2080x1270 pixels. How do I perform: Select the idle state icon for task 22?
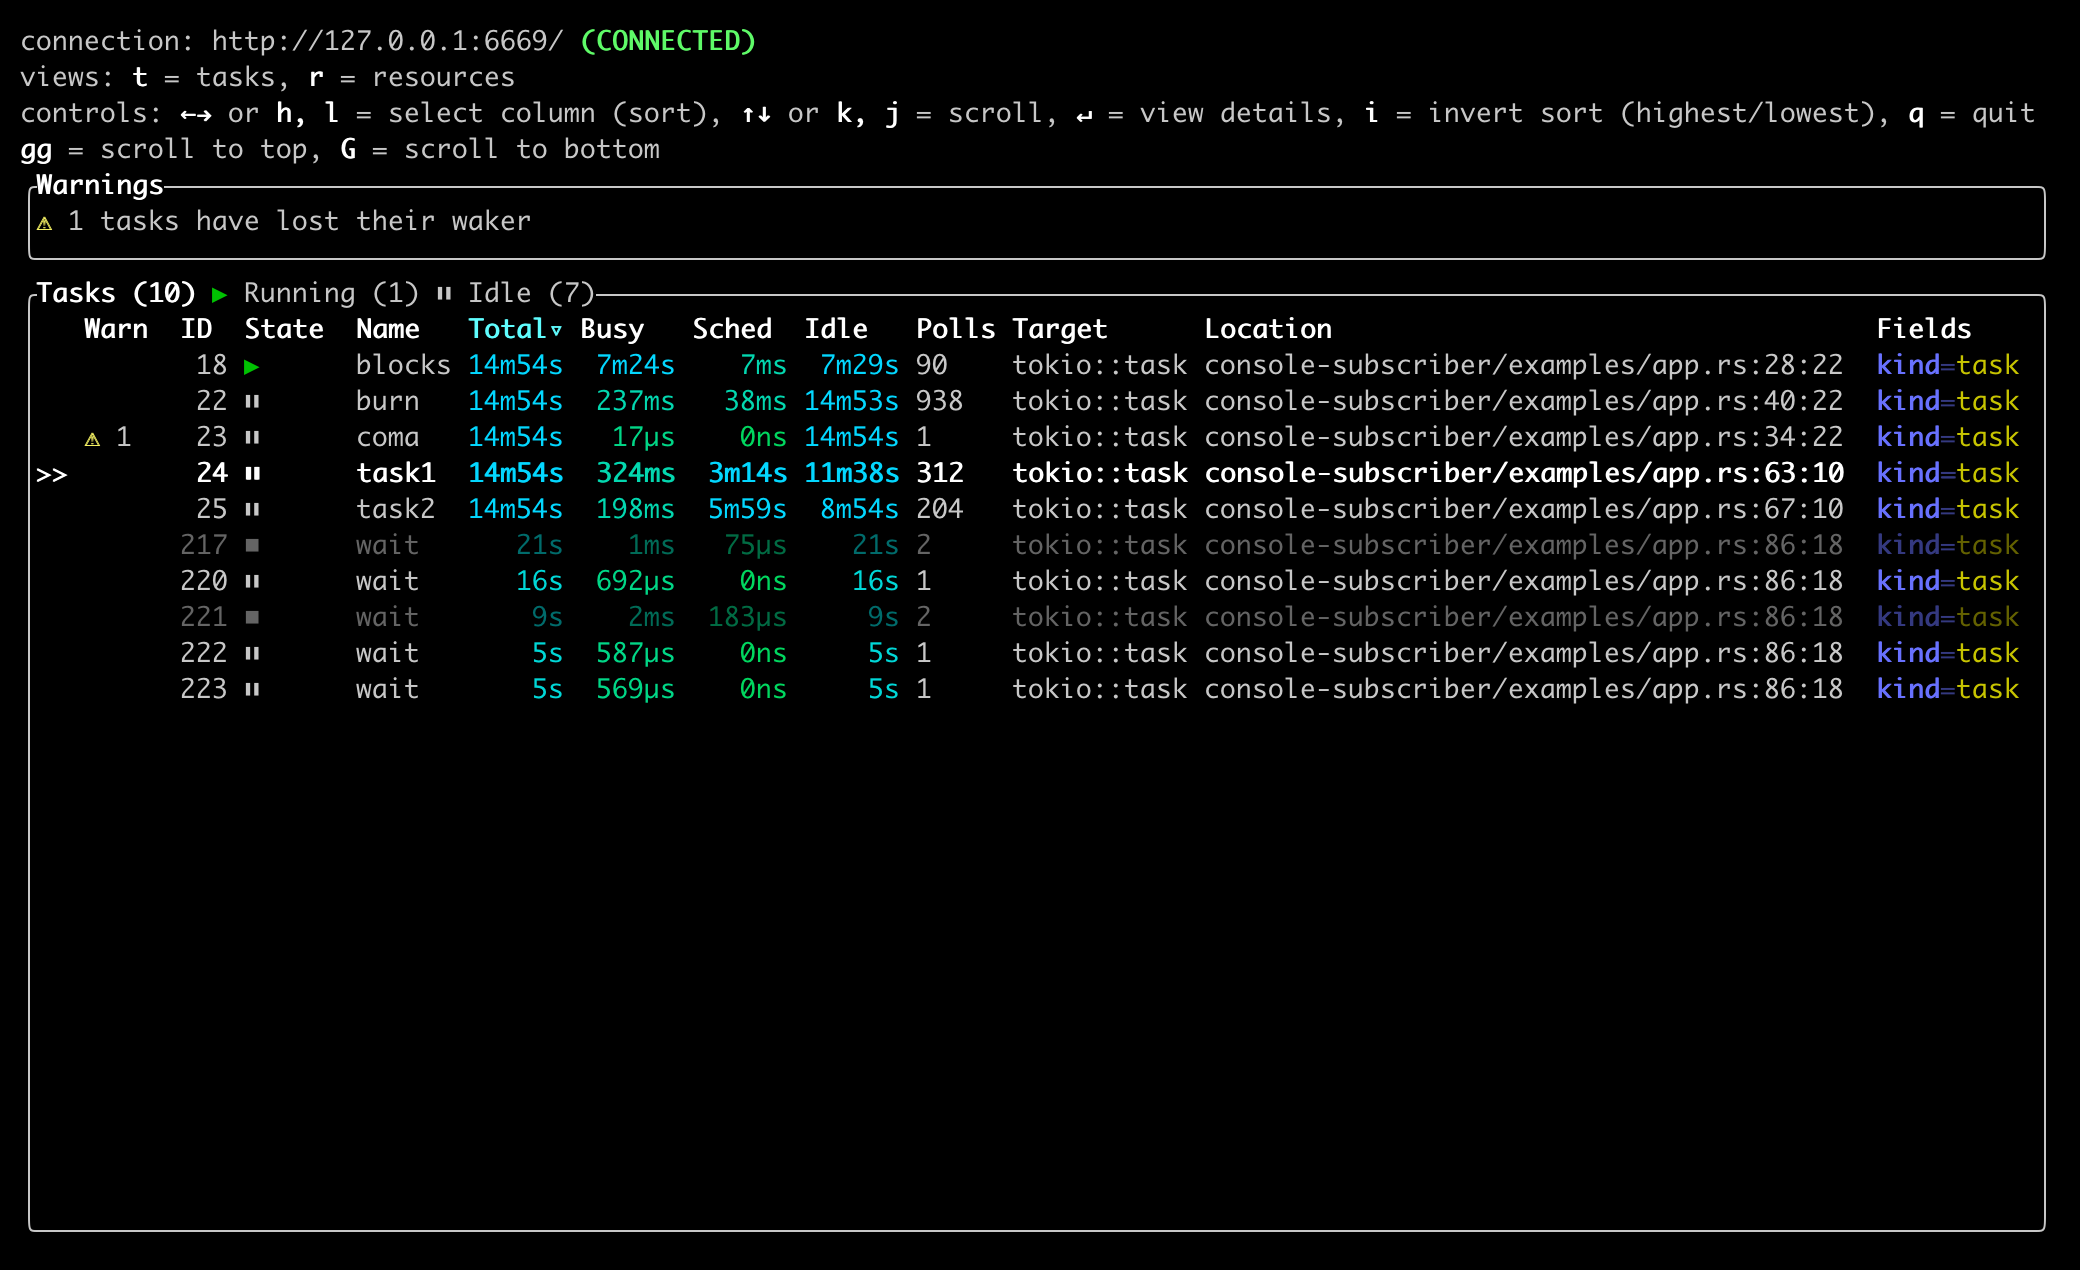[x=256, y=400]
